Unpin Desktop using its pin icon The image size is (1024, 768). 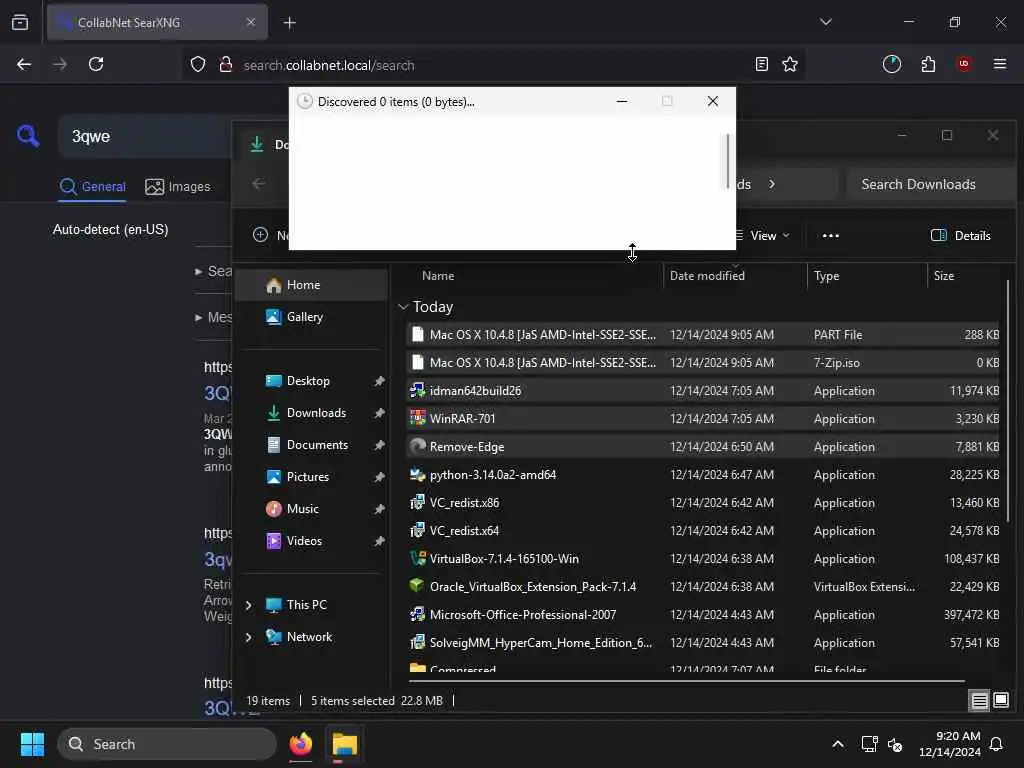379,381
